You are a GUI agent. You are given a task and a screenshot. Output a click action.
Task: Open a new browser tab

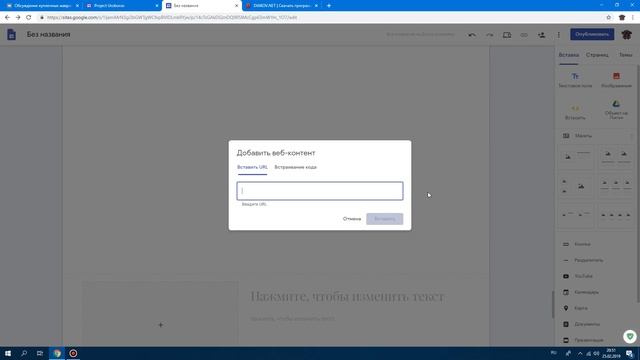point(329,6)
